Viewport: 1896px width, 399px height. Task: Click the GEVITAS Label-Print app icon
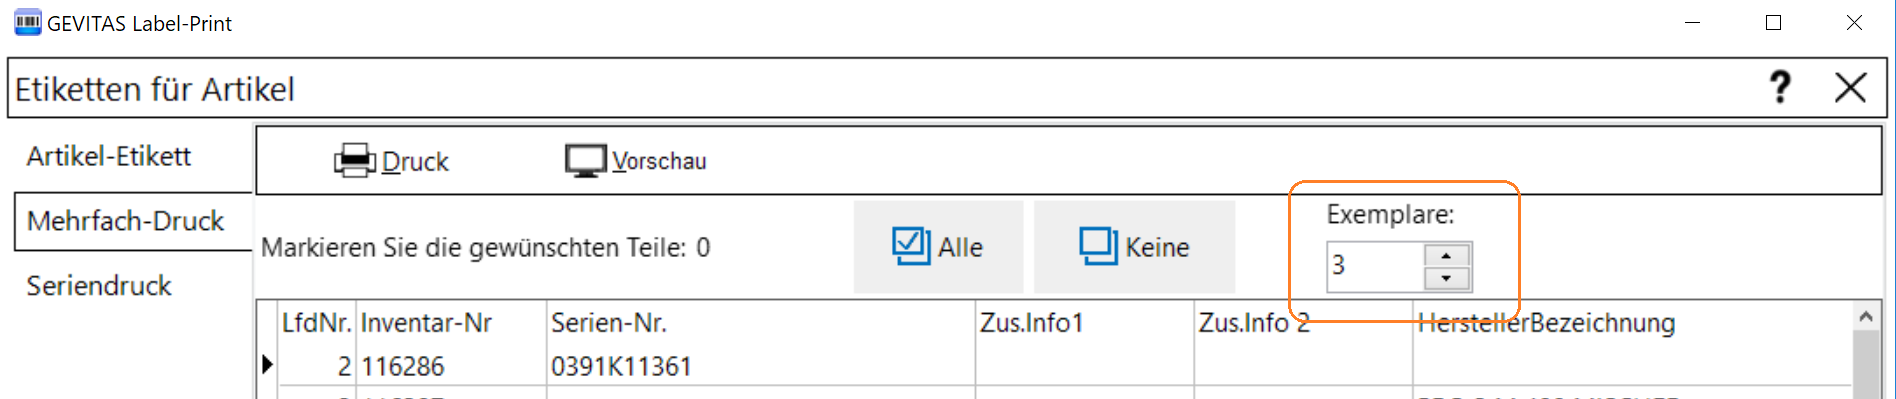point(28,22)
